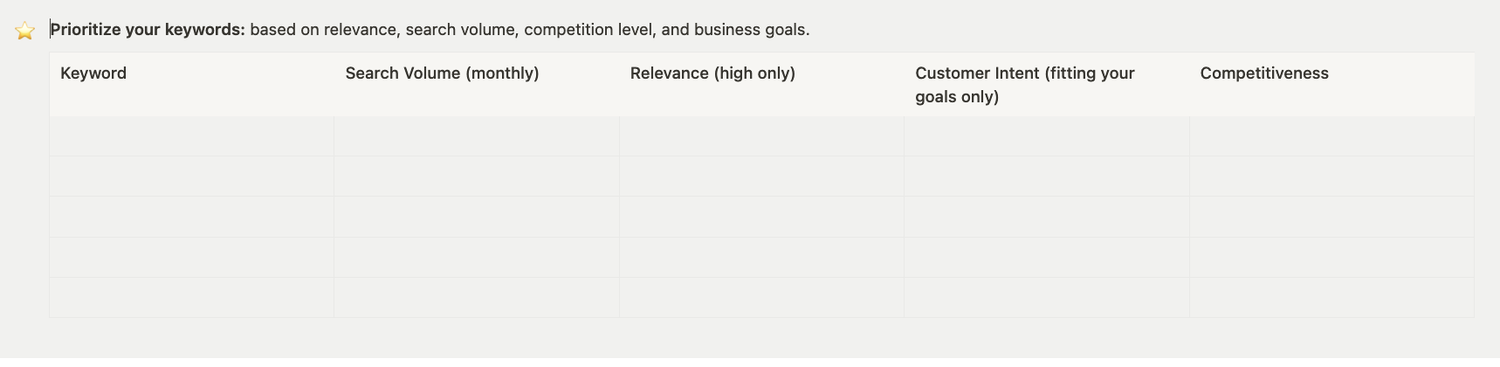Click first empty cell under Search Volume
The image size is (1500, 367).
(477, 136)
